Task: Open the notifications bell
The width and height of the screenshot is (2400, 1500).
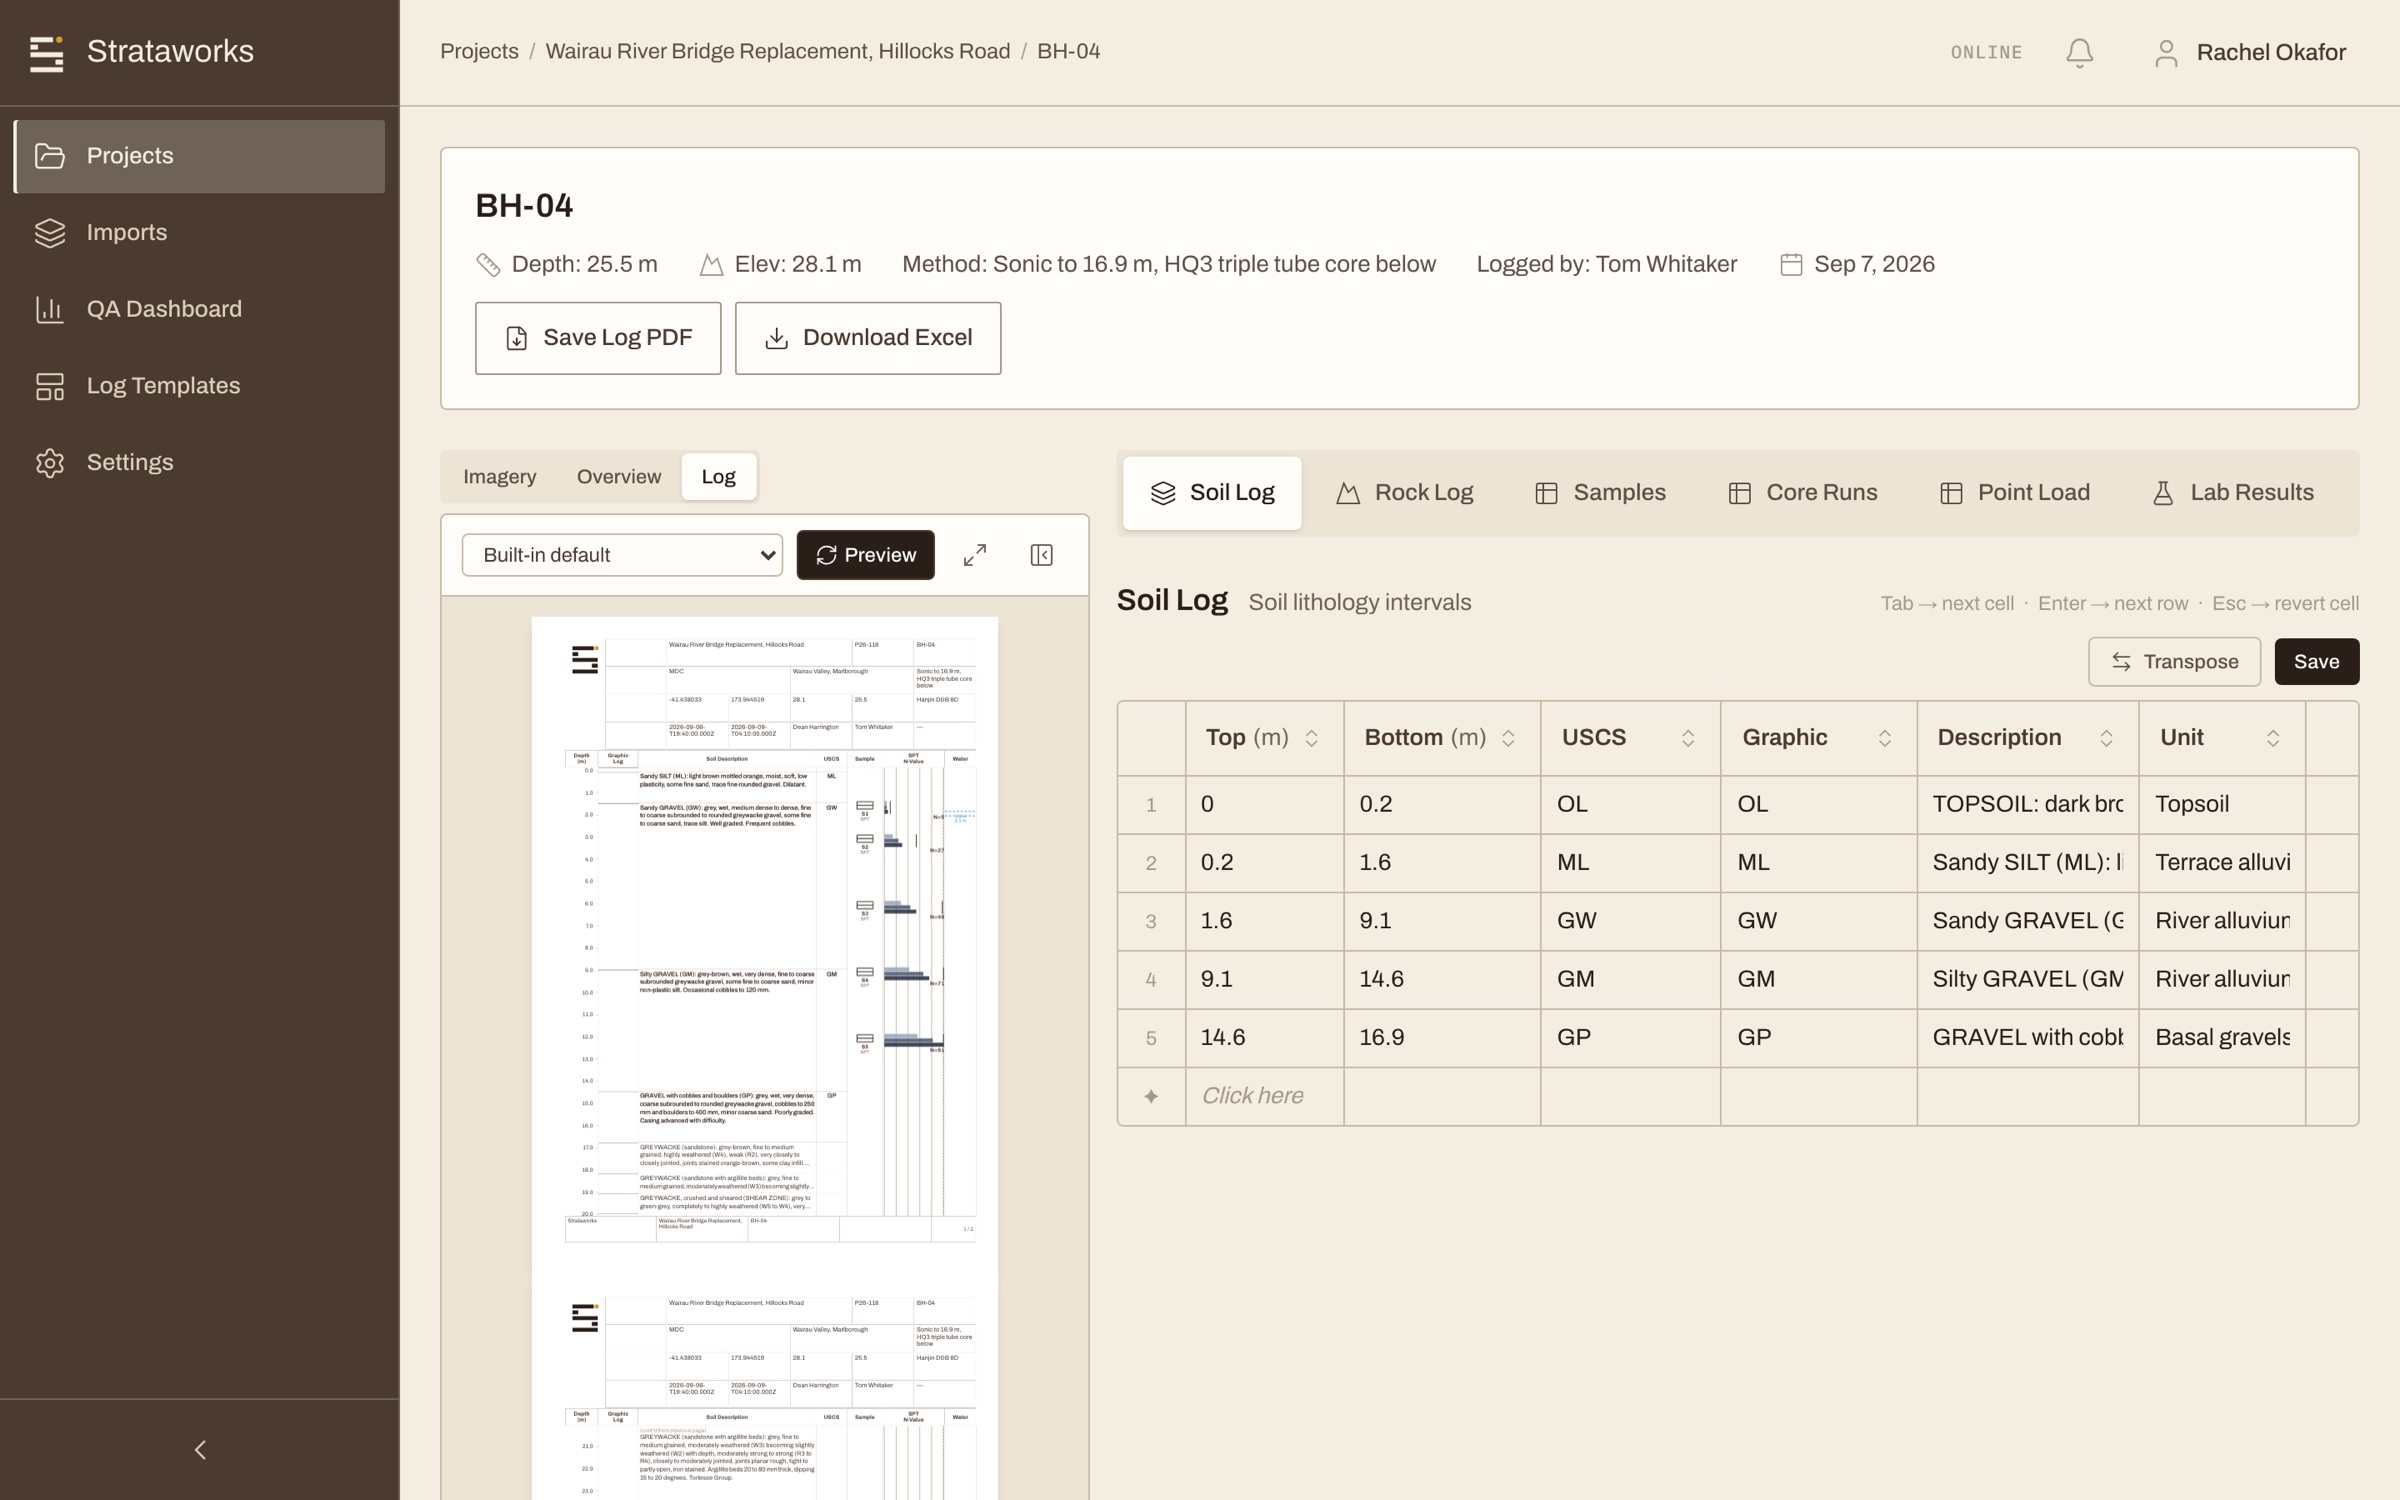Action: pos(2079,52)
